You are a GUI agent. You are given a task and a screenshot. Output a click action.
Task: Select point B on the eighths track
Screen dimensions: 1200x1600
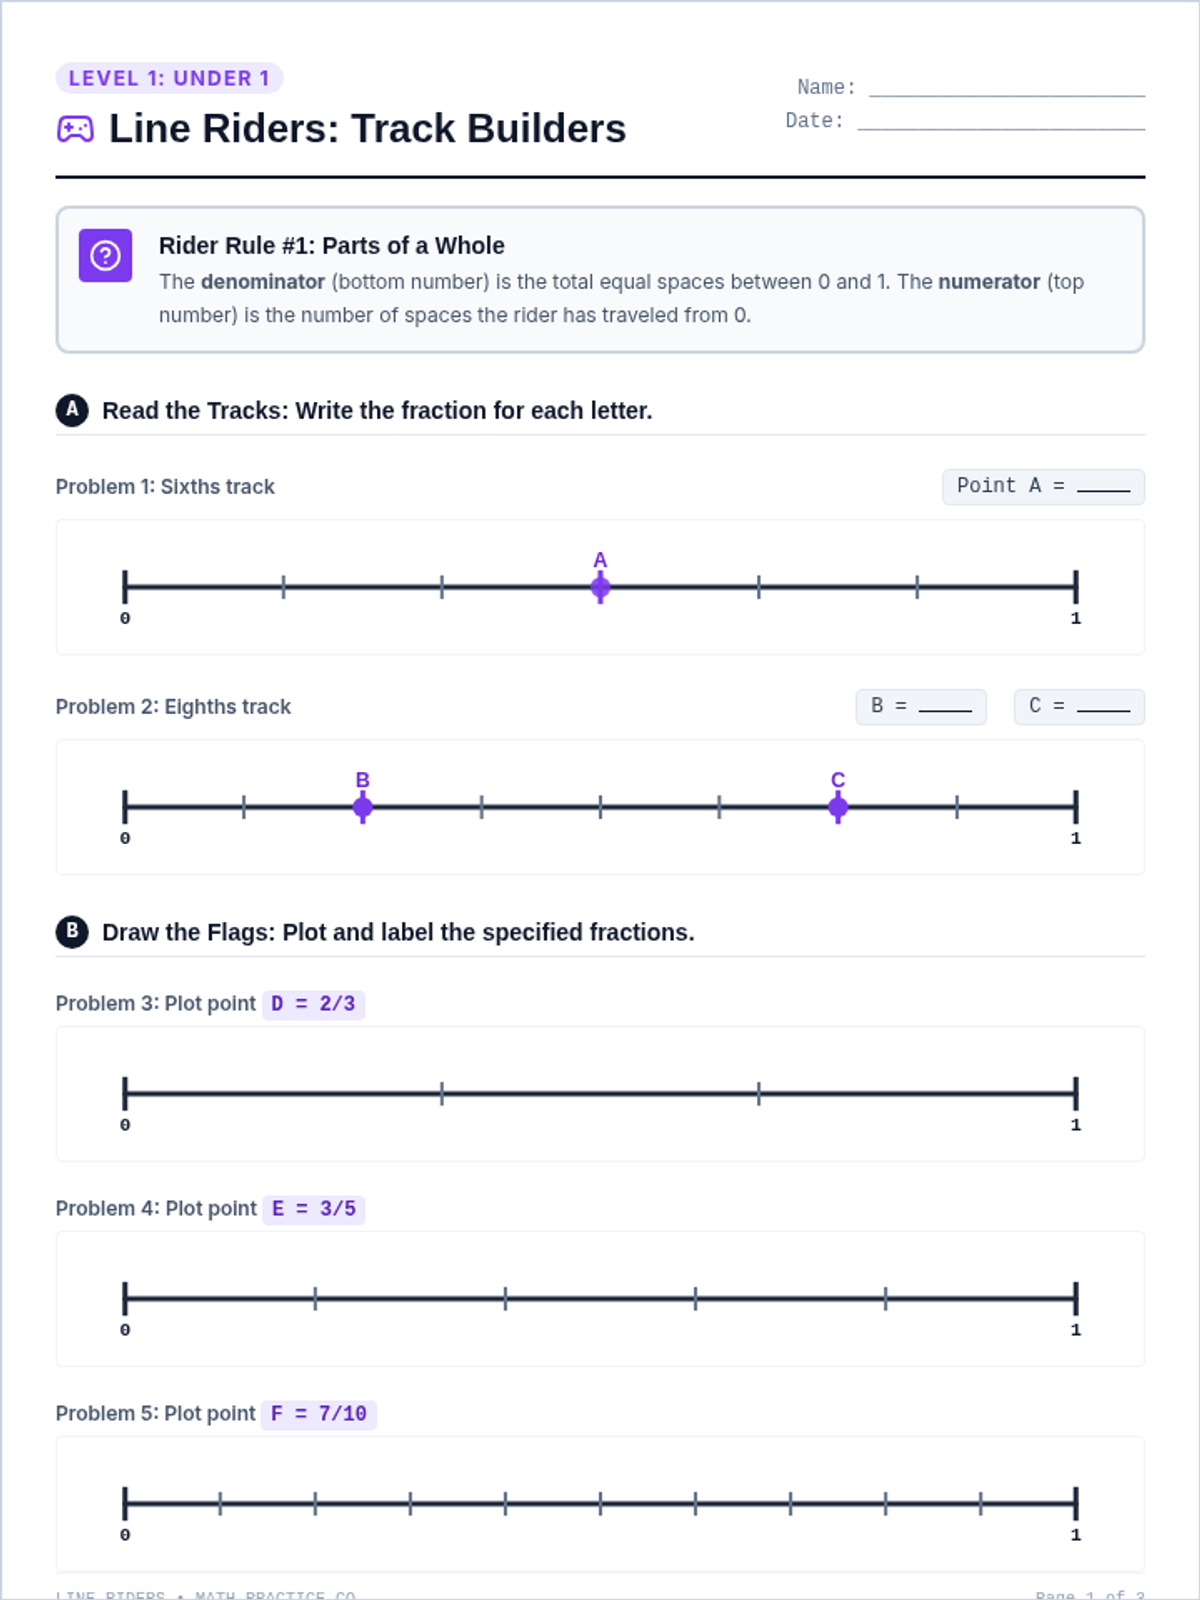363,807
